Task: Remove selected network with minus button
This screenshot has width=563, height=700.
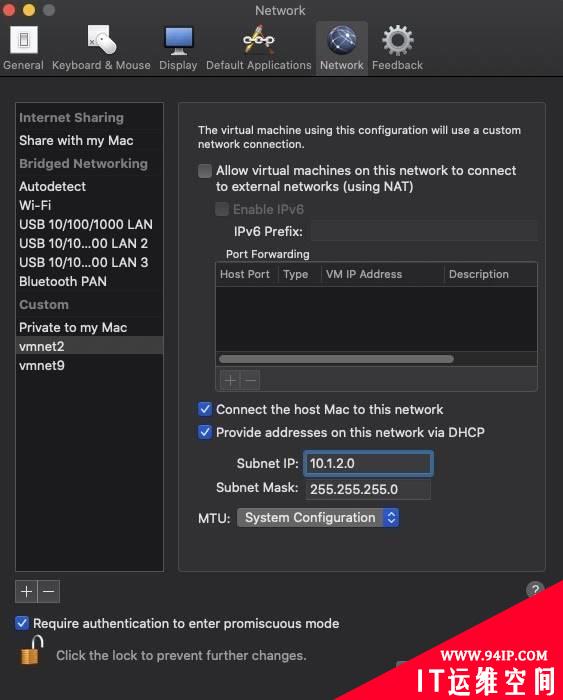Action: coord(49,592)
